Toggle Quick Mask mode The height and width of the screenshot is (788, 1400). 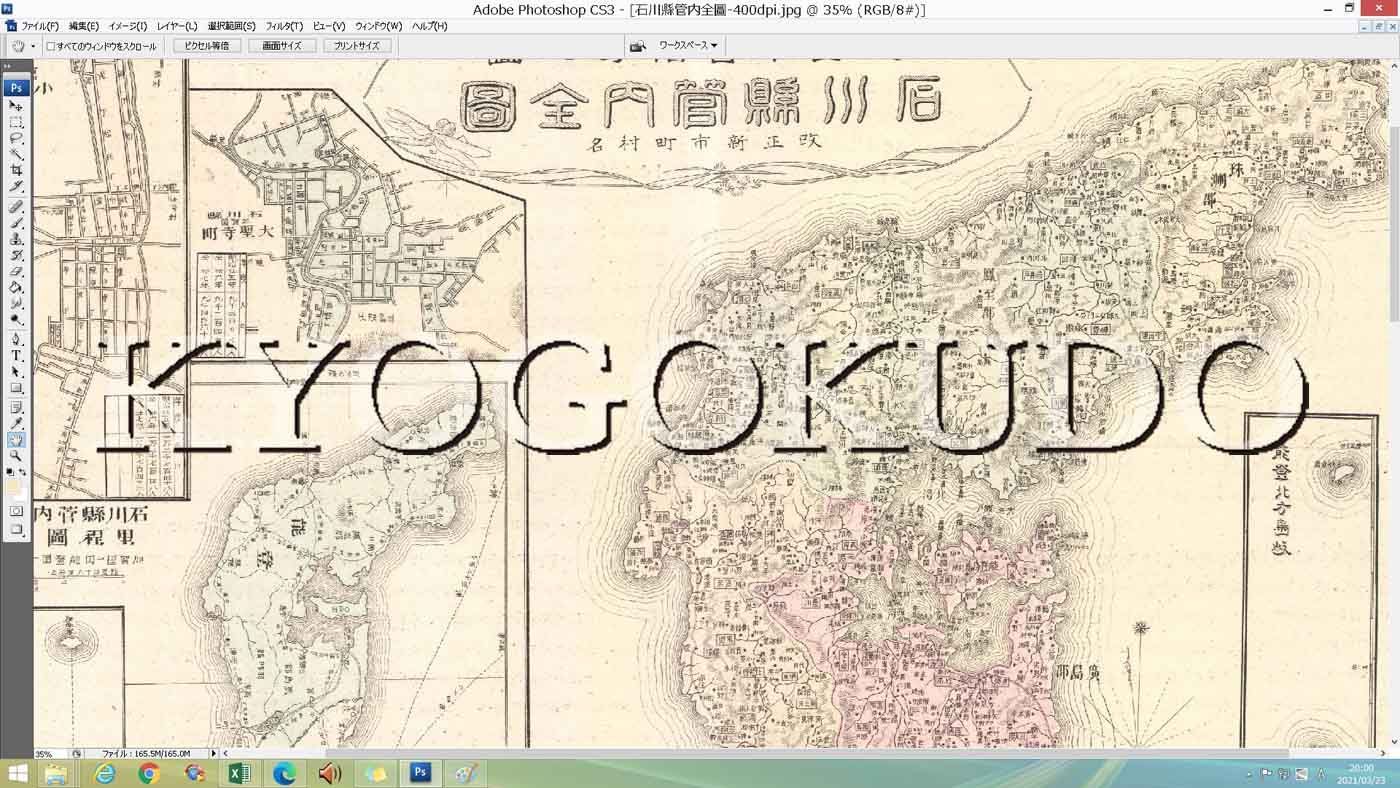coord(16,511)
